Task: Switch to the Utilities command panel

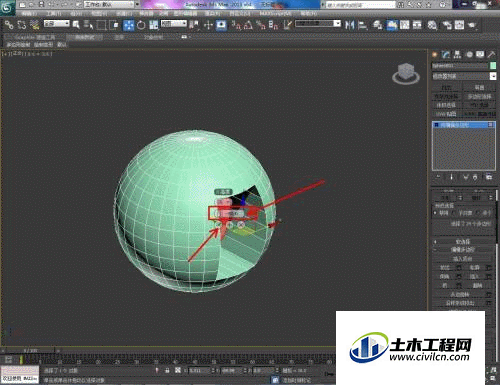Action: [x=491, y=54]
